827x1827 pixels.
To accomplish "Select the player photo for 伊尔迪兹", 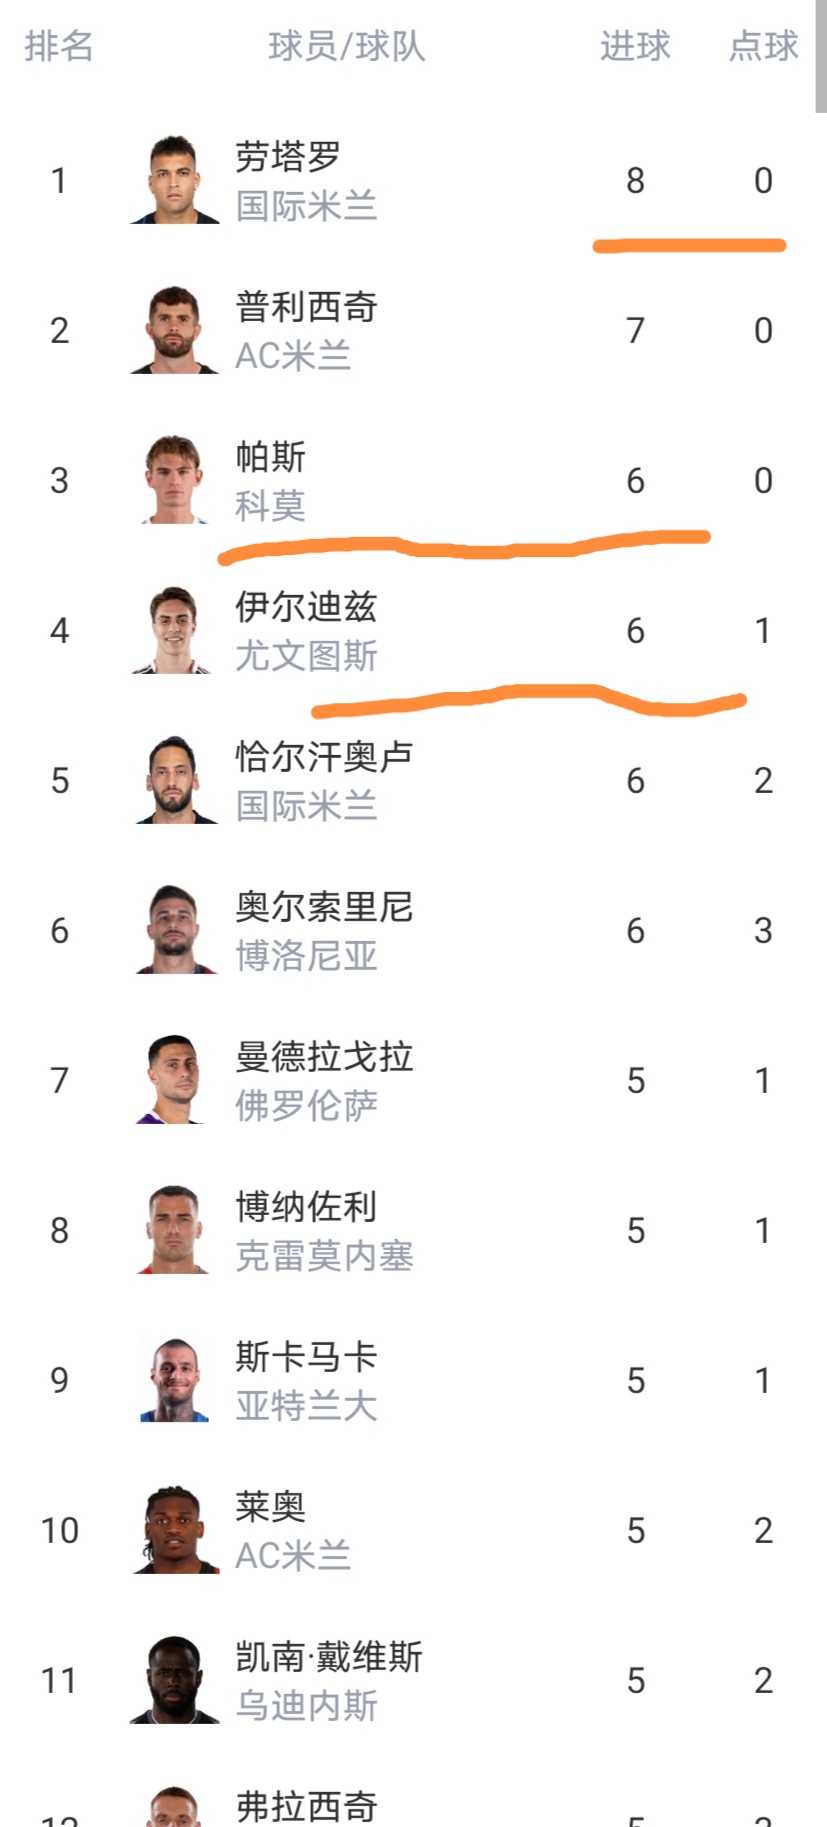I will [x=175, y=630].
